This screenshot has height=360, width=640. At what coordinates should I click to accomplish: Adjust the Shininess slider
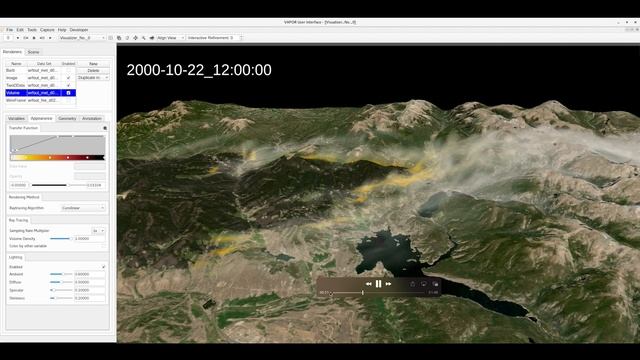point(61,298)
